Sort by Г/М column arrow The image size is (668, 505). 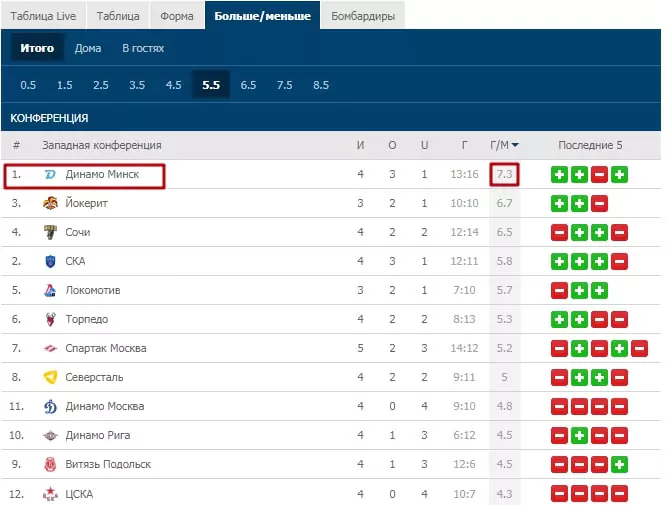(x=515, y=145)
